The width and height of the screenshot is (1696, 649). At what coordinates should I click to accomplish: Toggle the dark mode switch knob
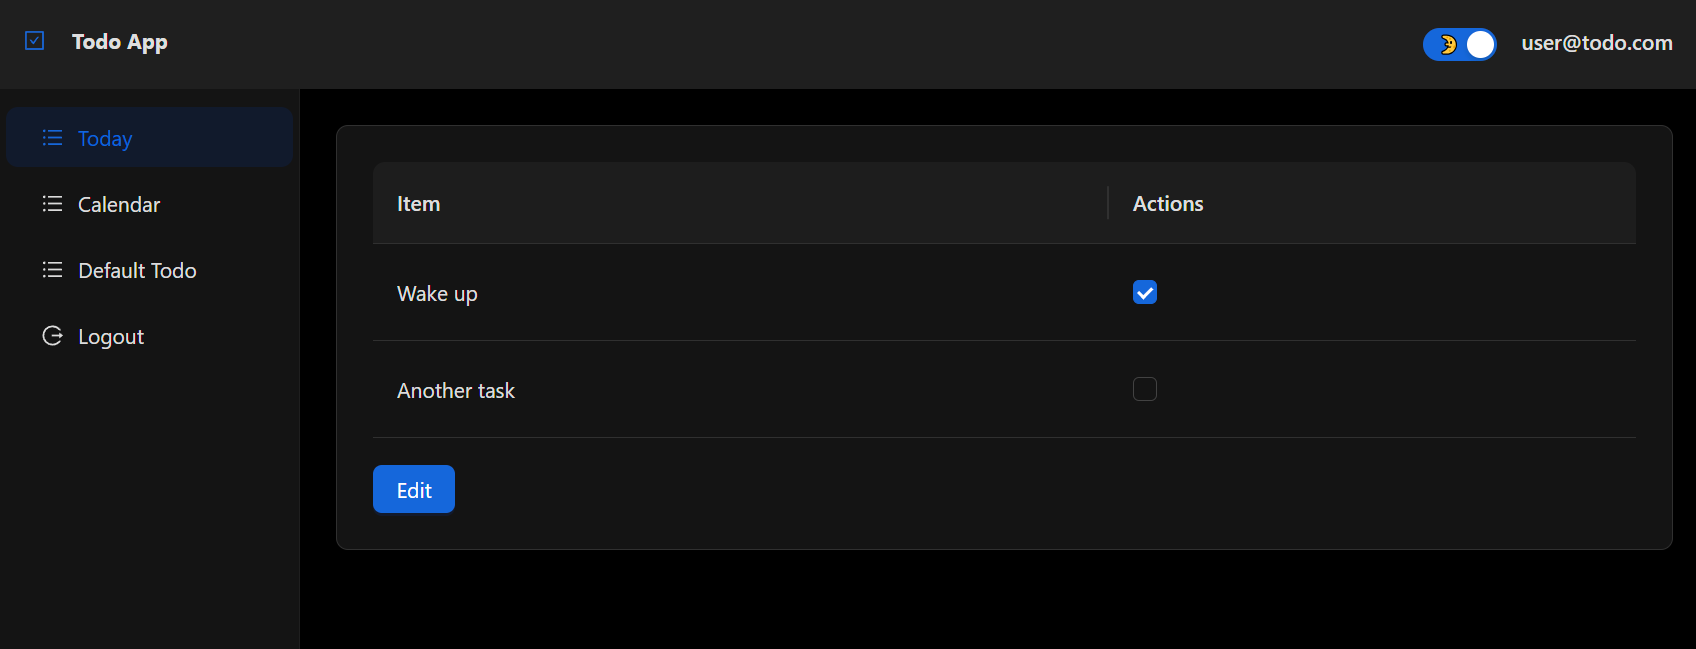coord(1480,44)
